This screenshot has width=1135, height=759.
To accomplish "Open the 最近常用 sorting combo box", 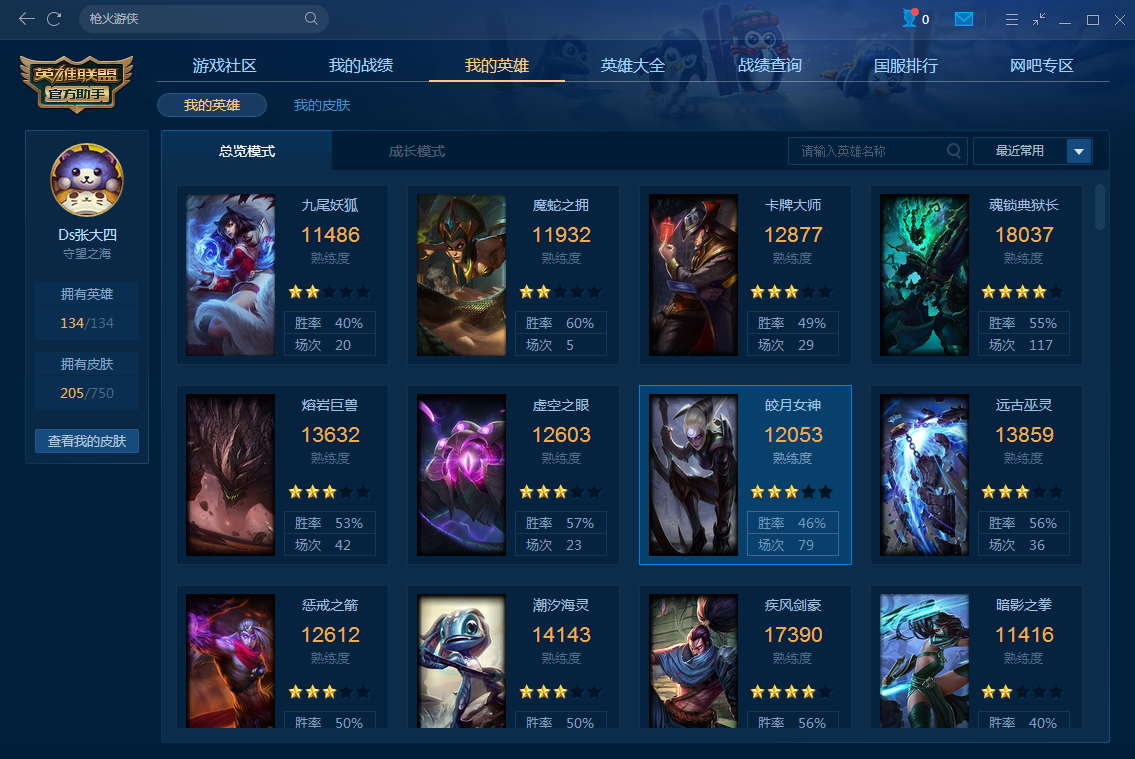I will [1032, 151].
